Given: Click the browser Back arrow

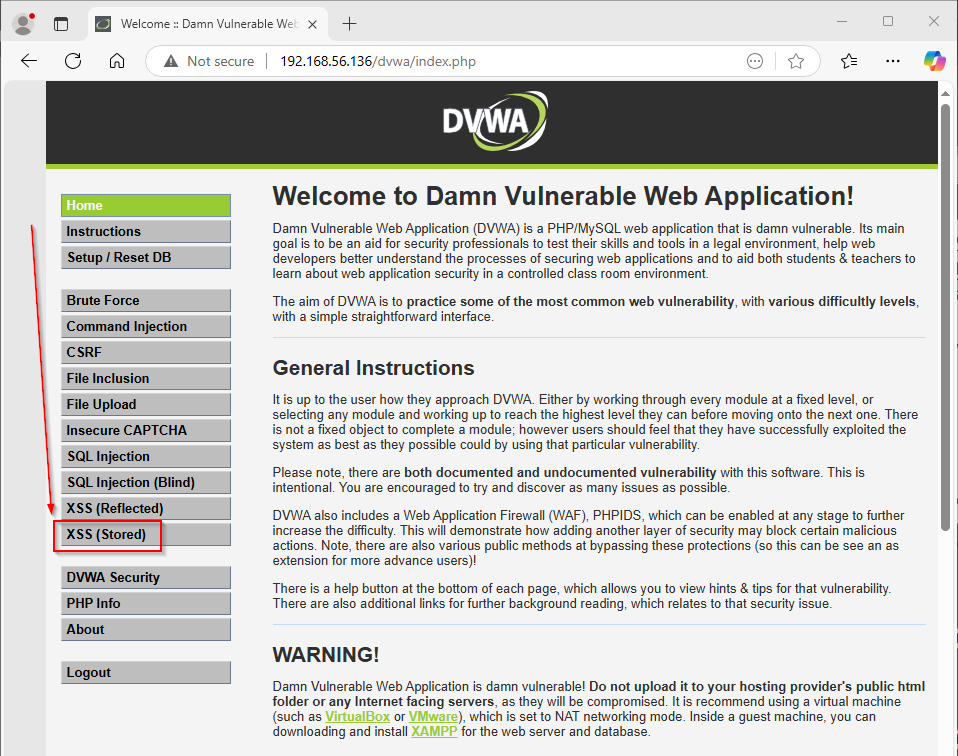Looking at the screenshot, I should tap(29, 61).
